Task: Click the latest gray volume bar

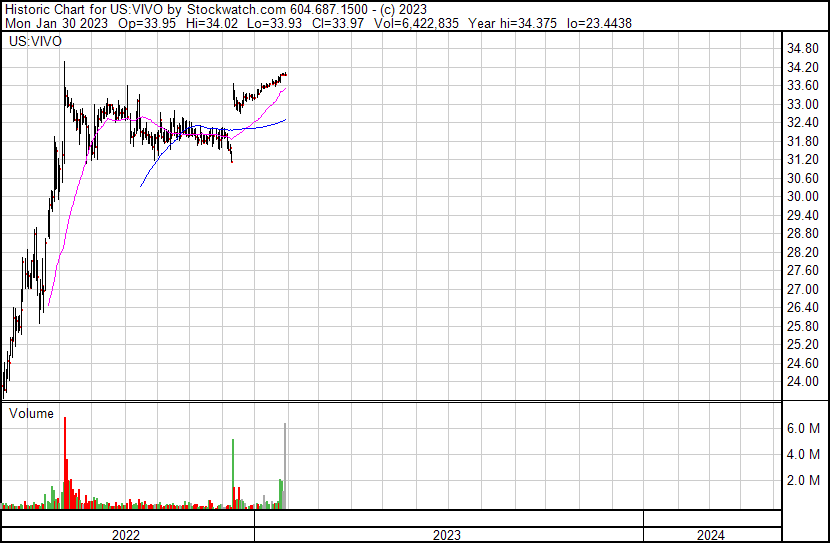Action: pyautogui.click(x=285, y=466)
